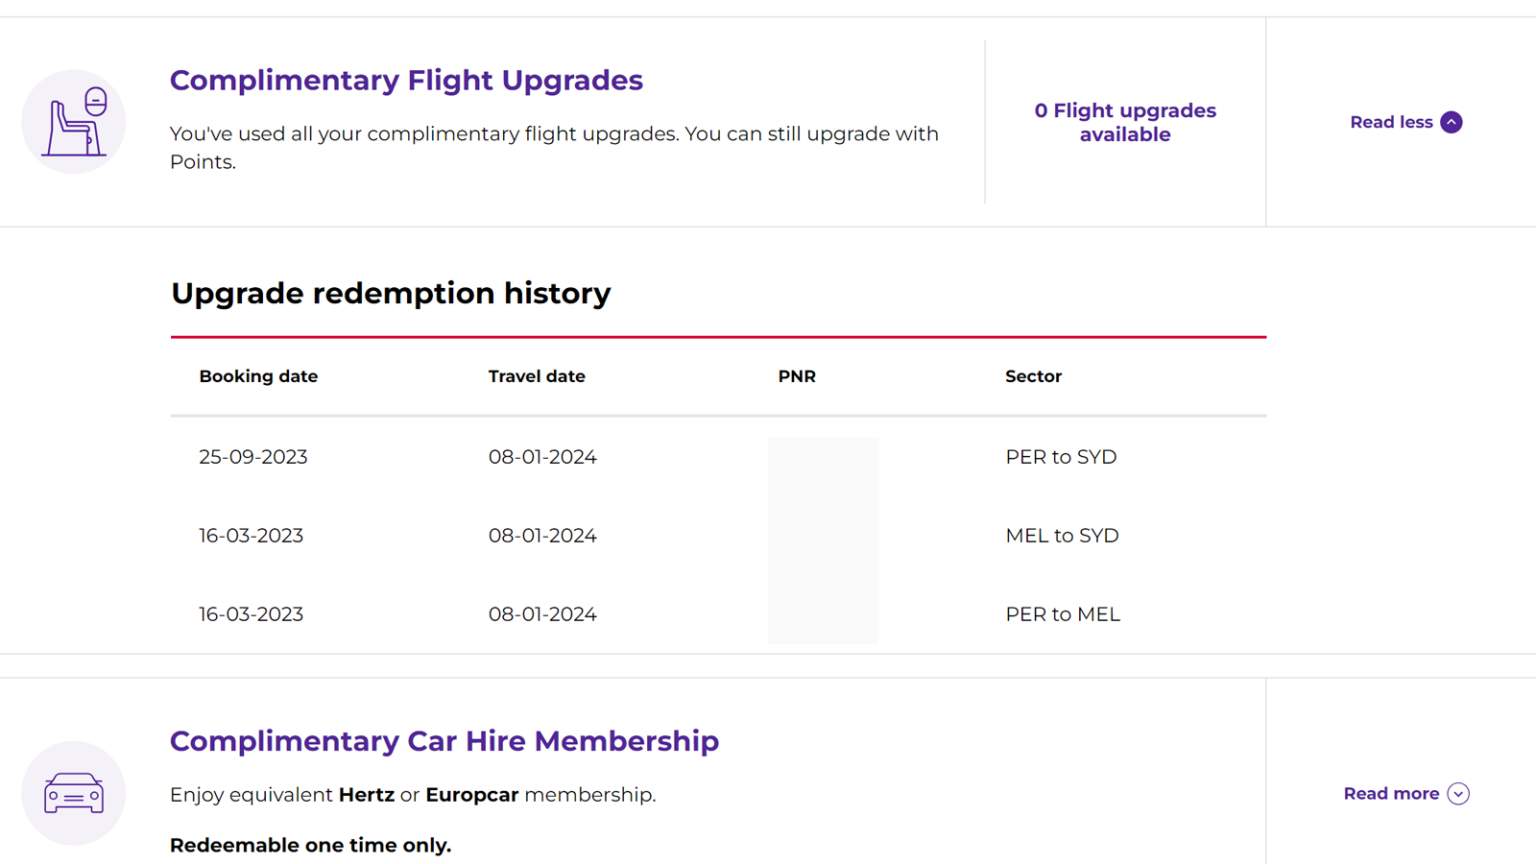Image resolution: width=1536 pixels, height=864 pixels.
Task: Click Read more under Car Hire Membership
Action: coord(1392,793)
